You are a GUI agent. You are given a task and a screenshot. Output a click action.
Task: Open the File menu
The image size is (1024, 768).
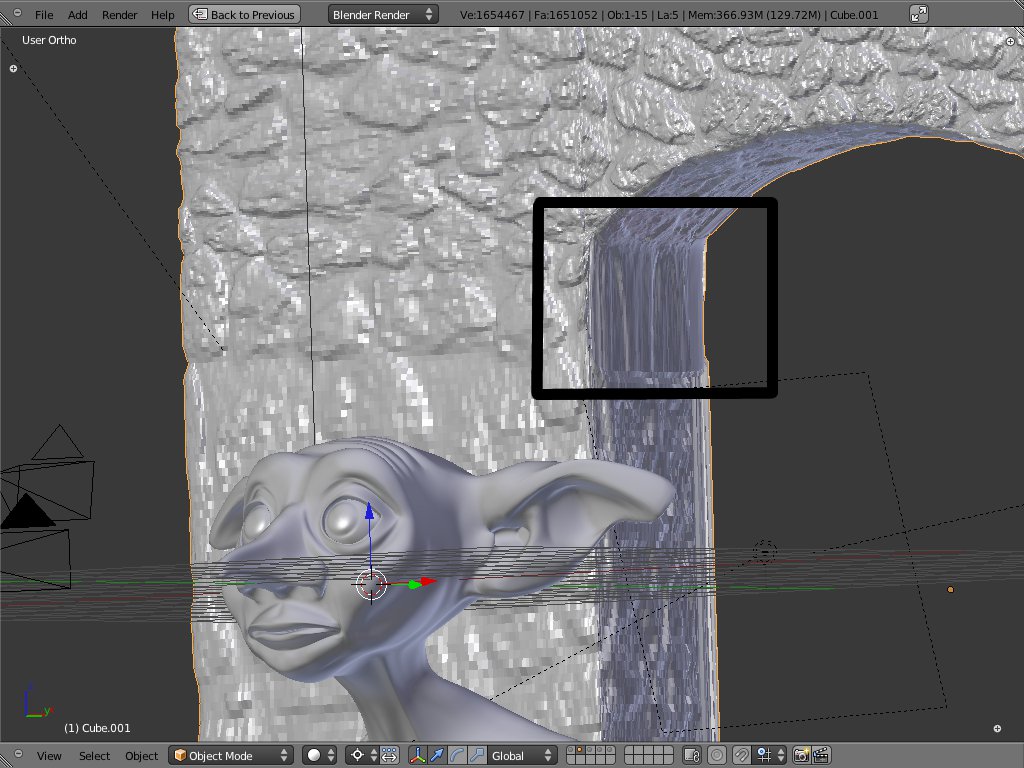[x=44, y=14]
